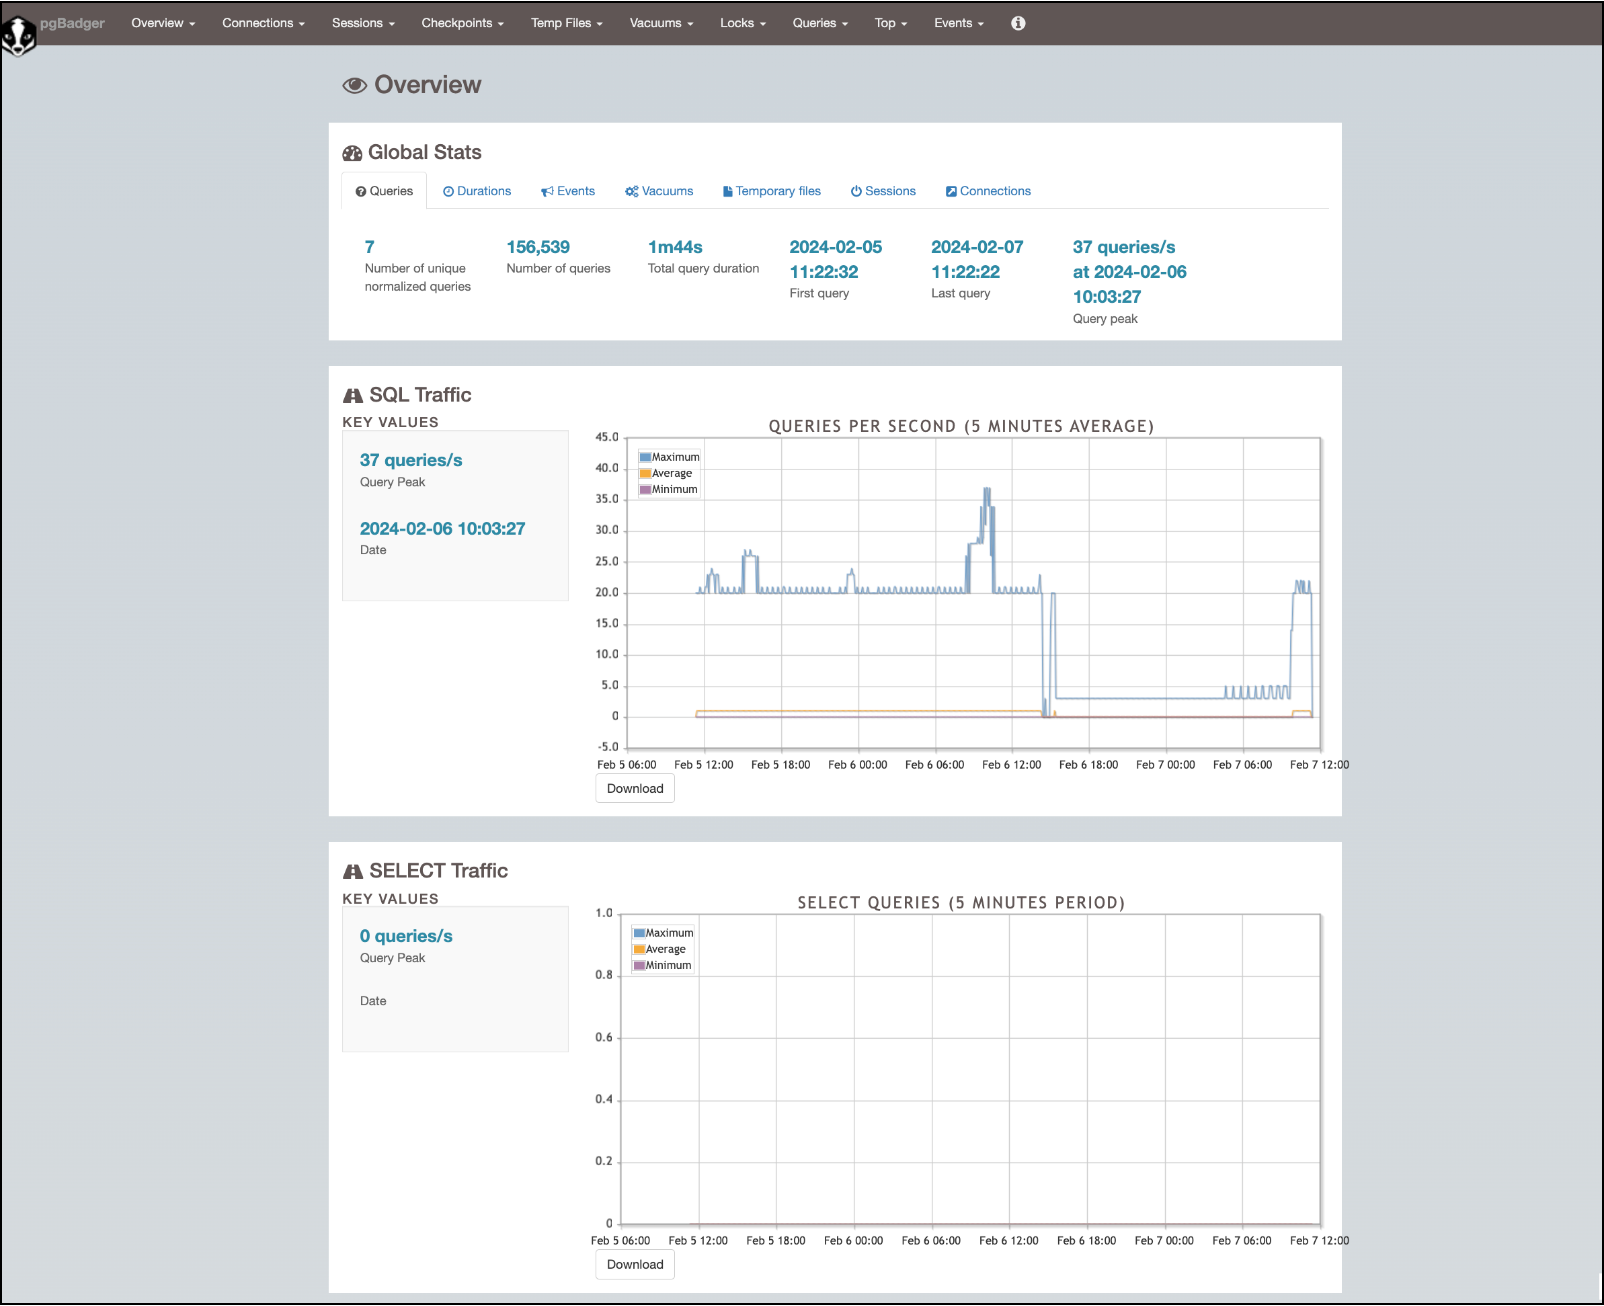Viewport: 1604px width, 1306px height.
Task: Expand the Checkpoints navbar menu
Action: [462, 23]
